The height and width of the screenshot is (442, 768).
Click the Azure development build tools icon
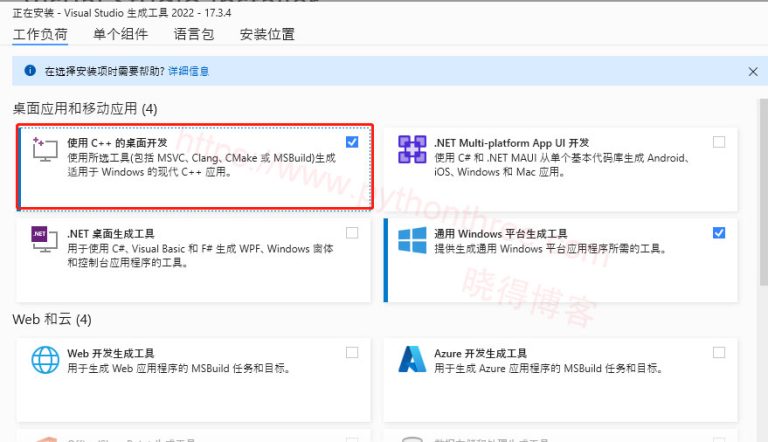click(413, 359)
